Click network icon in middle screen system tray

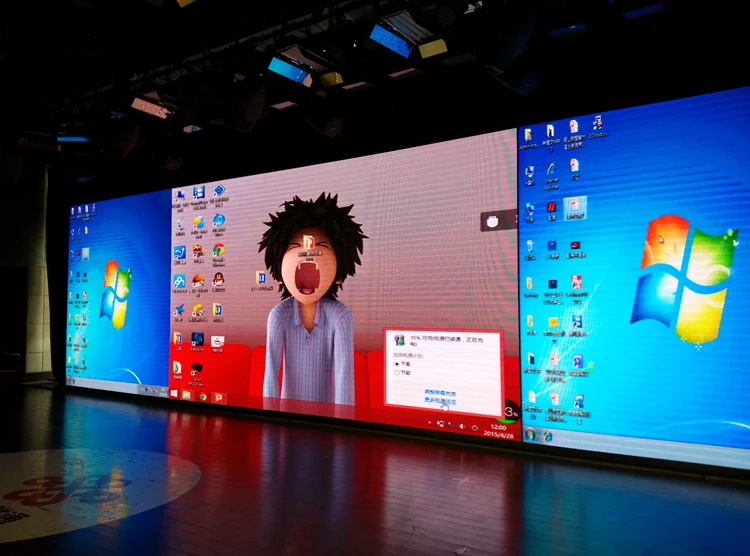[451, 425]
